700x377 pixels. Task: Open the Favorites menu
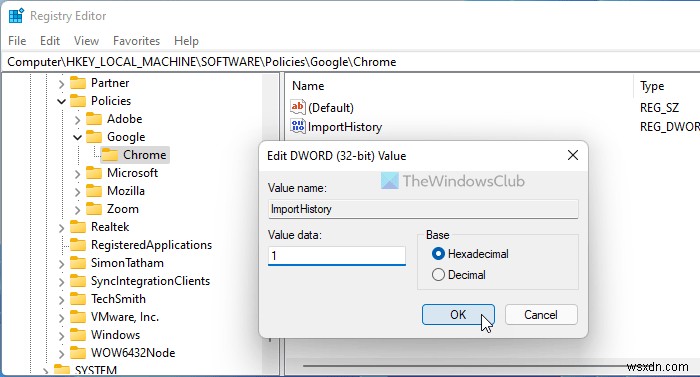click(136, 41)
